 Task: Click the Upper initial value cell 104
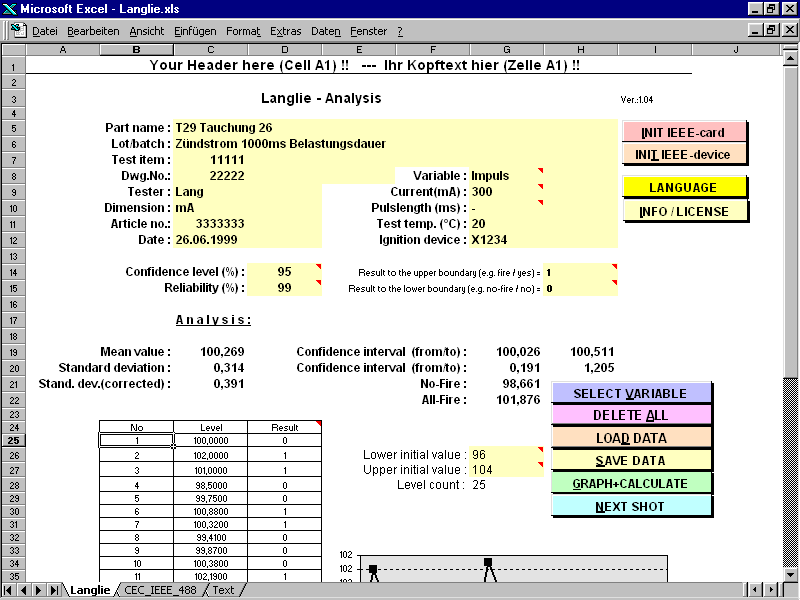pos(507,469)
